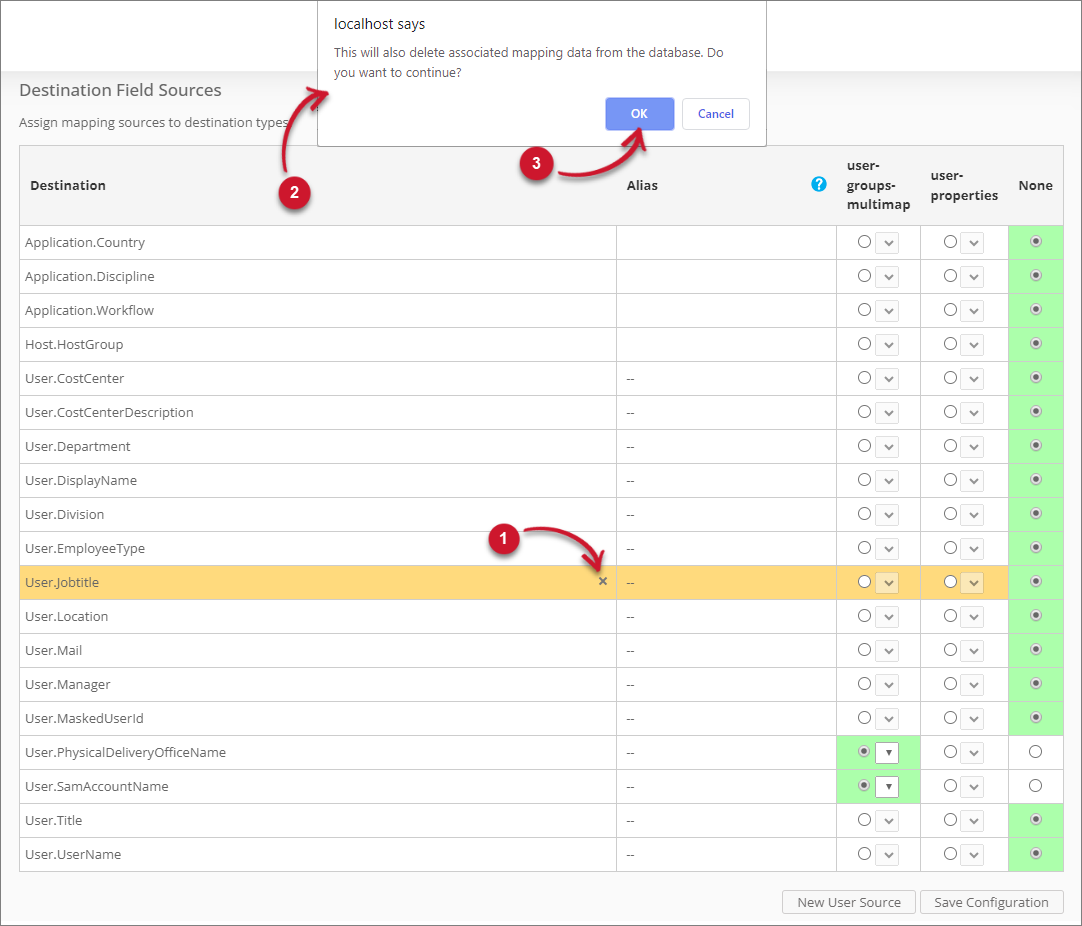Select None radio for User.PhysicalDeliveryOfficeName
This screenshot has height=926, width=1082.
click(1035, 752)
